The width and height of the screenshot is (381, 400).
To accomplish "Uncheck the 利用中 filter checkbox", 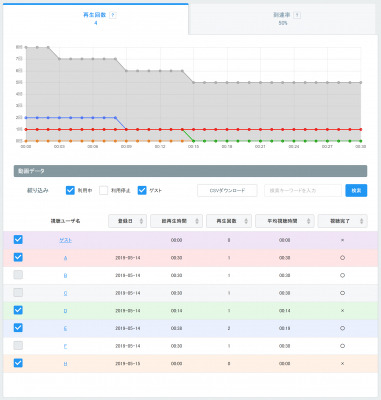I will [x=70, y=190].
